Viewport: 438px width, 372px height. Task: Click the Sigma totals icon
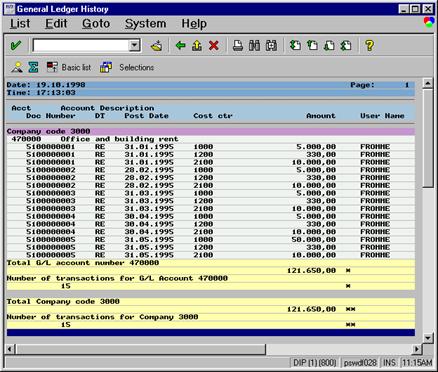33,67
